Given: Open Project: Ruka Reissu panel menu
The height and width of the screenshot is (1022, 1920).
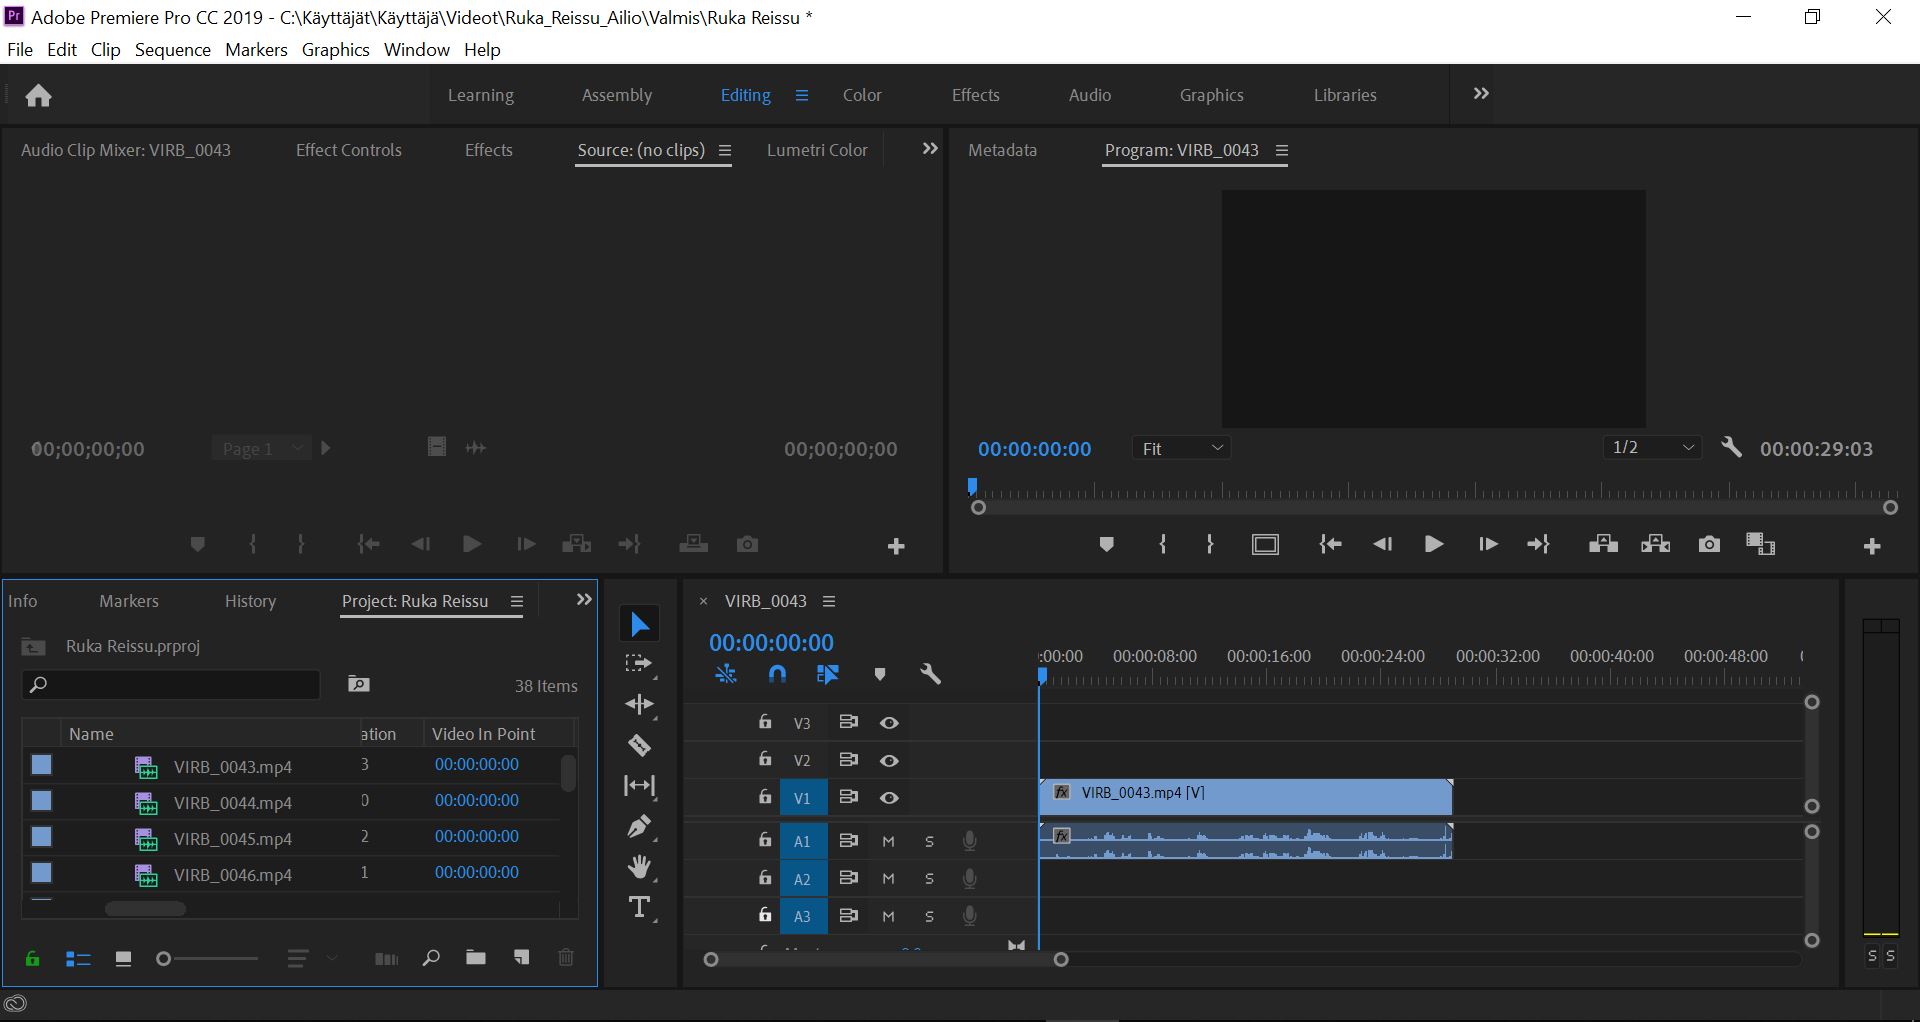Looking at the screenshot, I should tap(517, 601).
